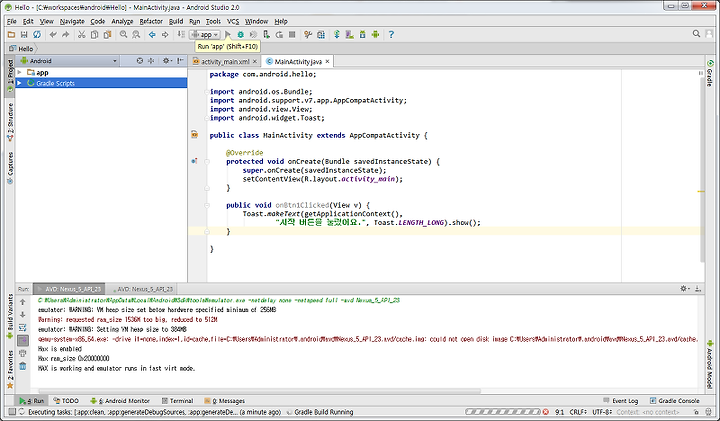The image size is (720, 421).
Task: Toggle the Gradle tool window on right
Action: [x=710, y=73]
